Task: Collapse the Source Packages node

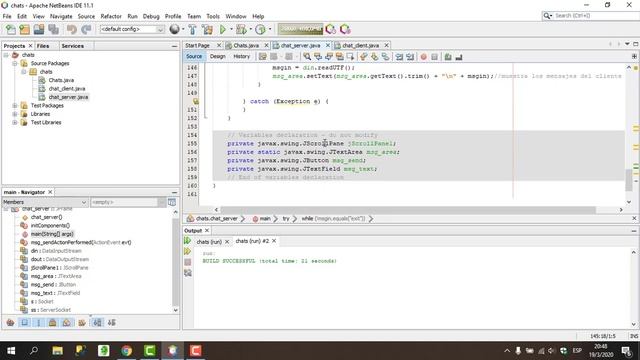Action: coord(15,63)
